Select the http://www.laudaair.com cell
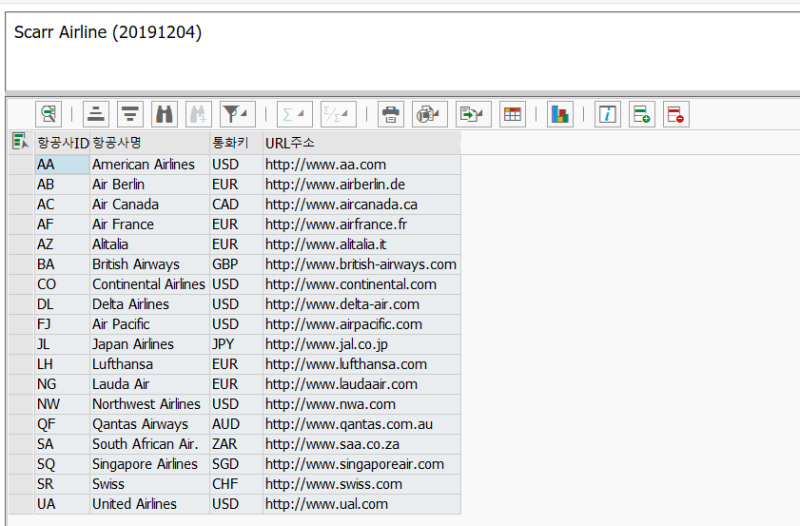Screen dimensions: 800x526 362,384
